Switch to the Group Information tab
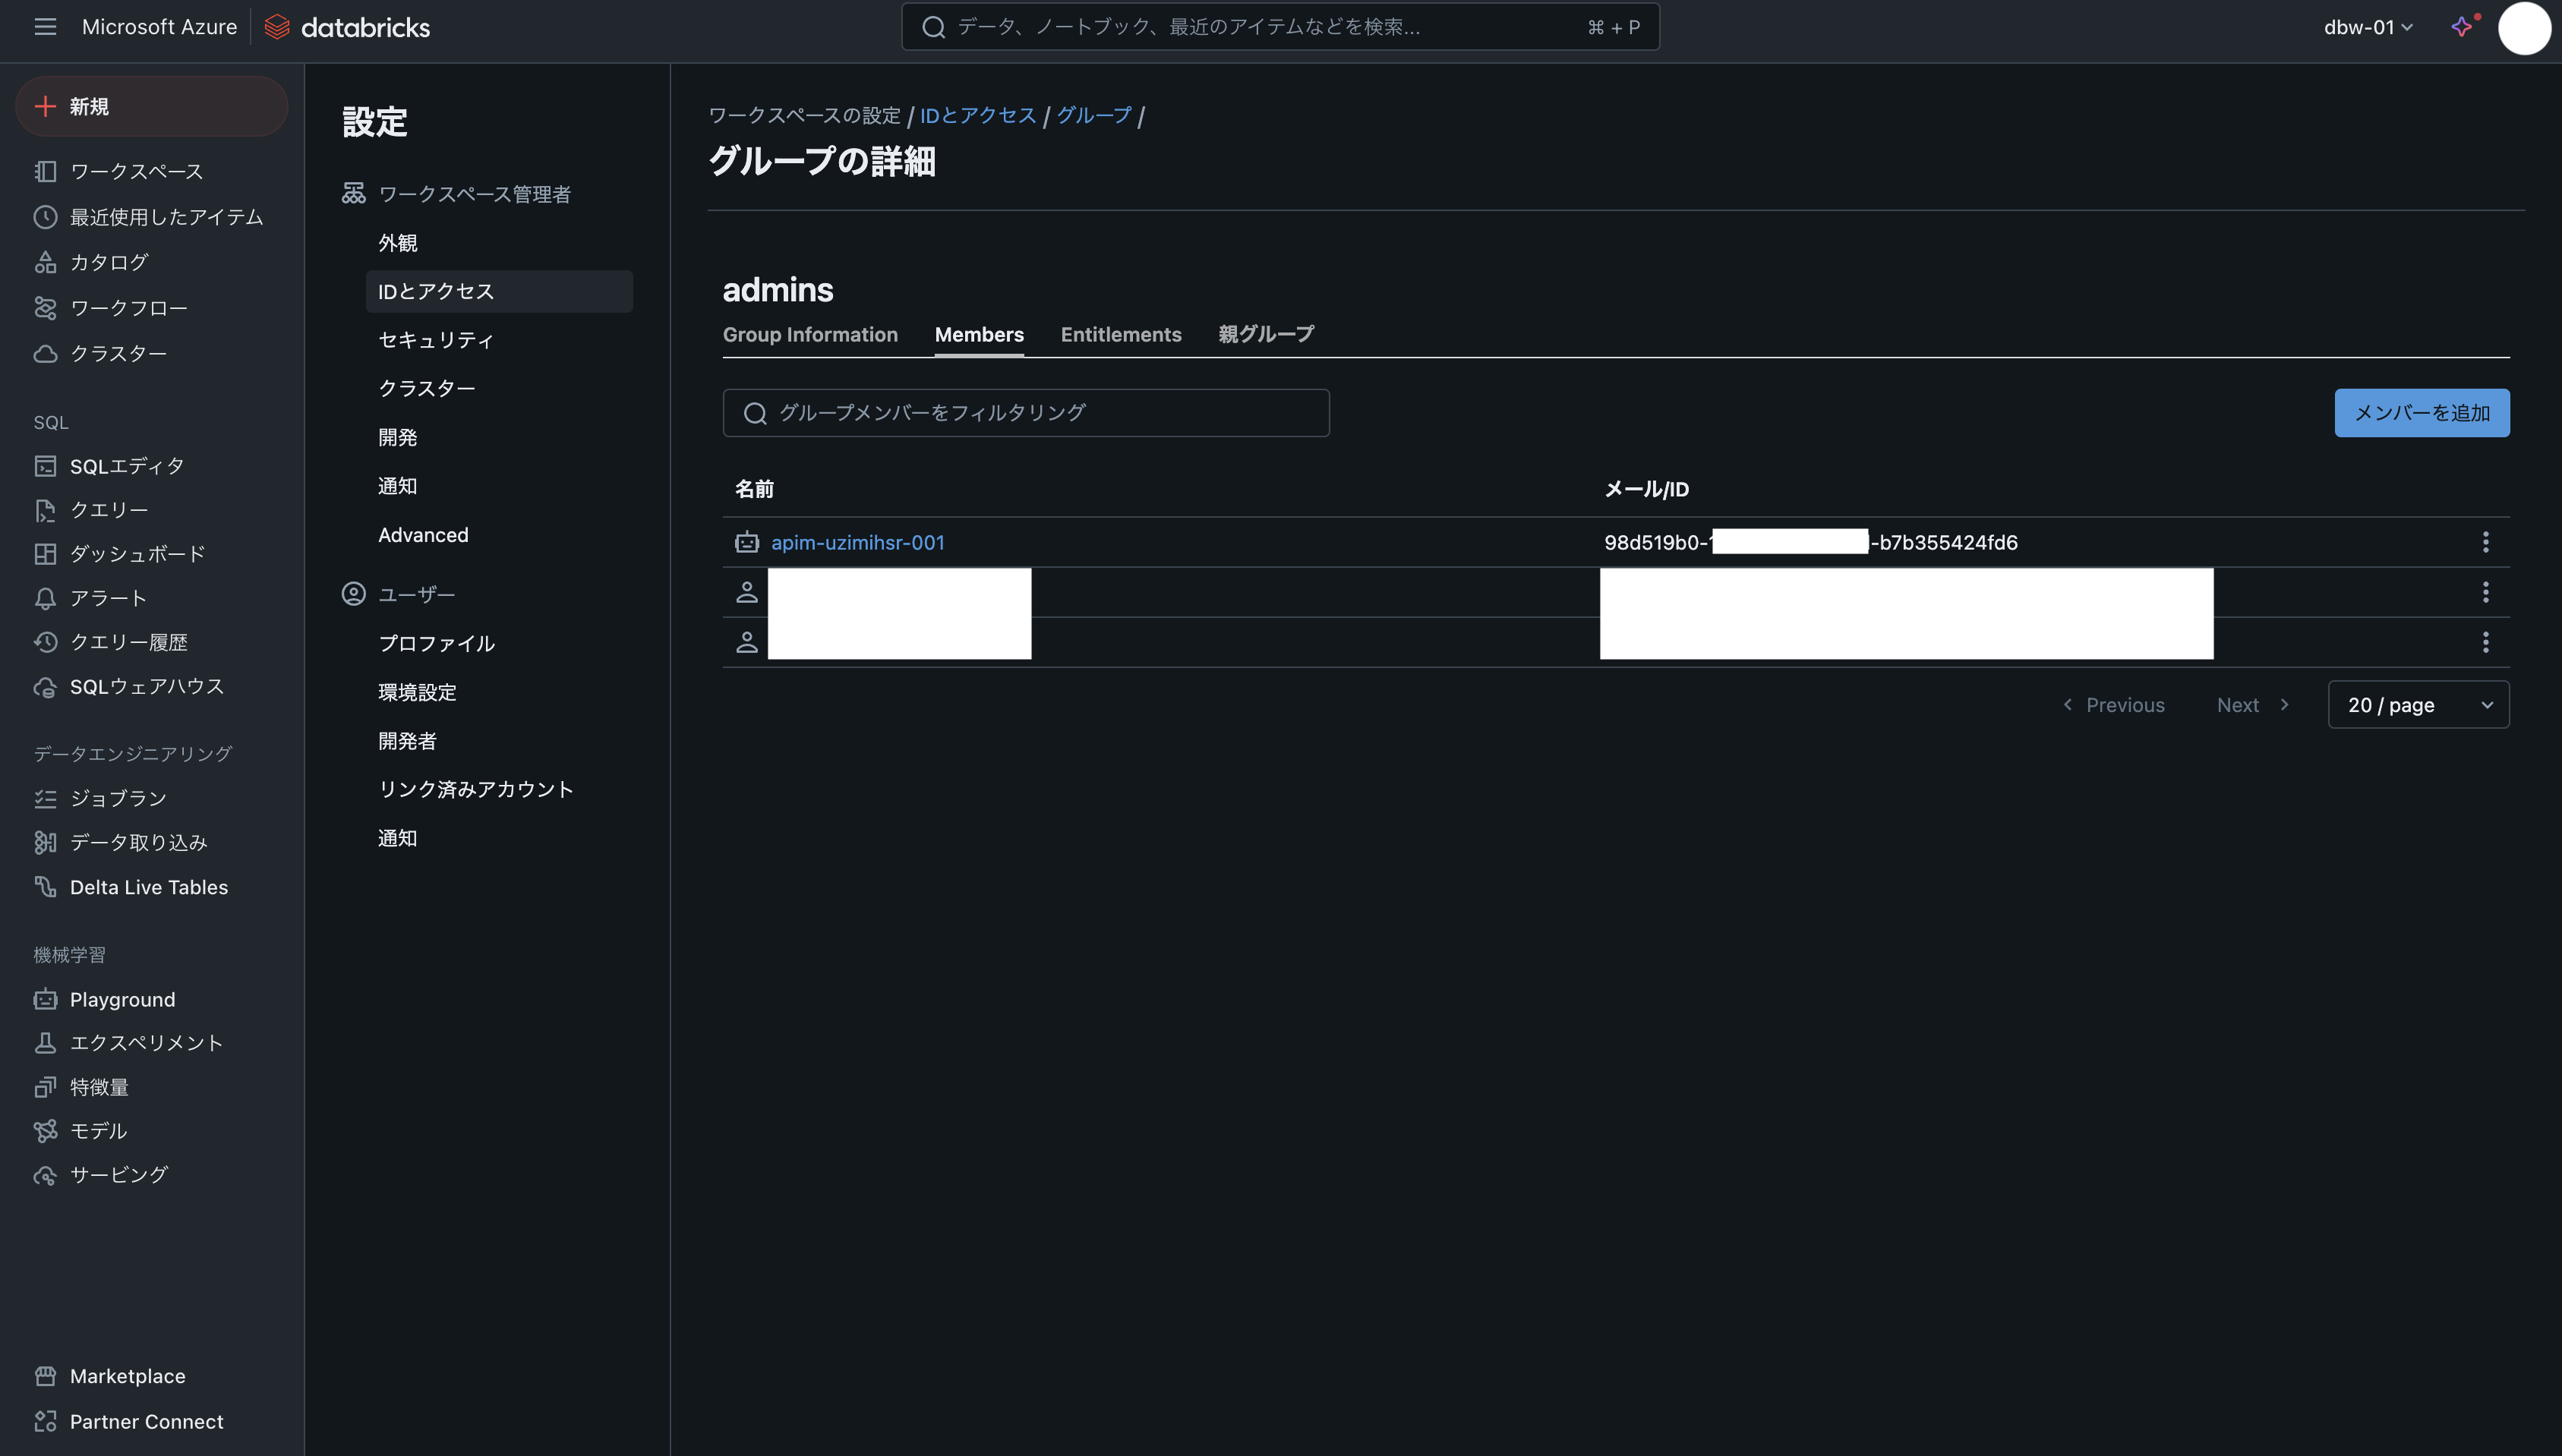The width and height of the screenshot is (2562, 1456). click(810, 334)
